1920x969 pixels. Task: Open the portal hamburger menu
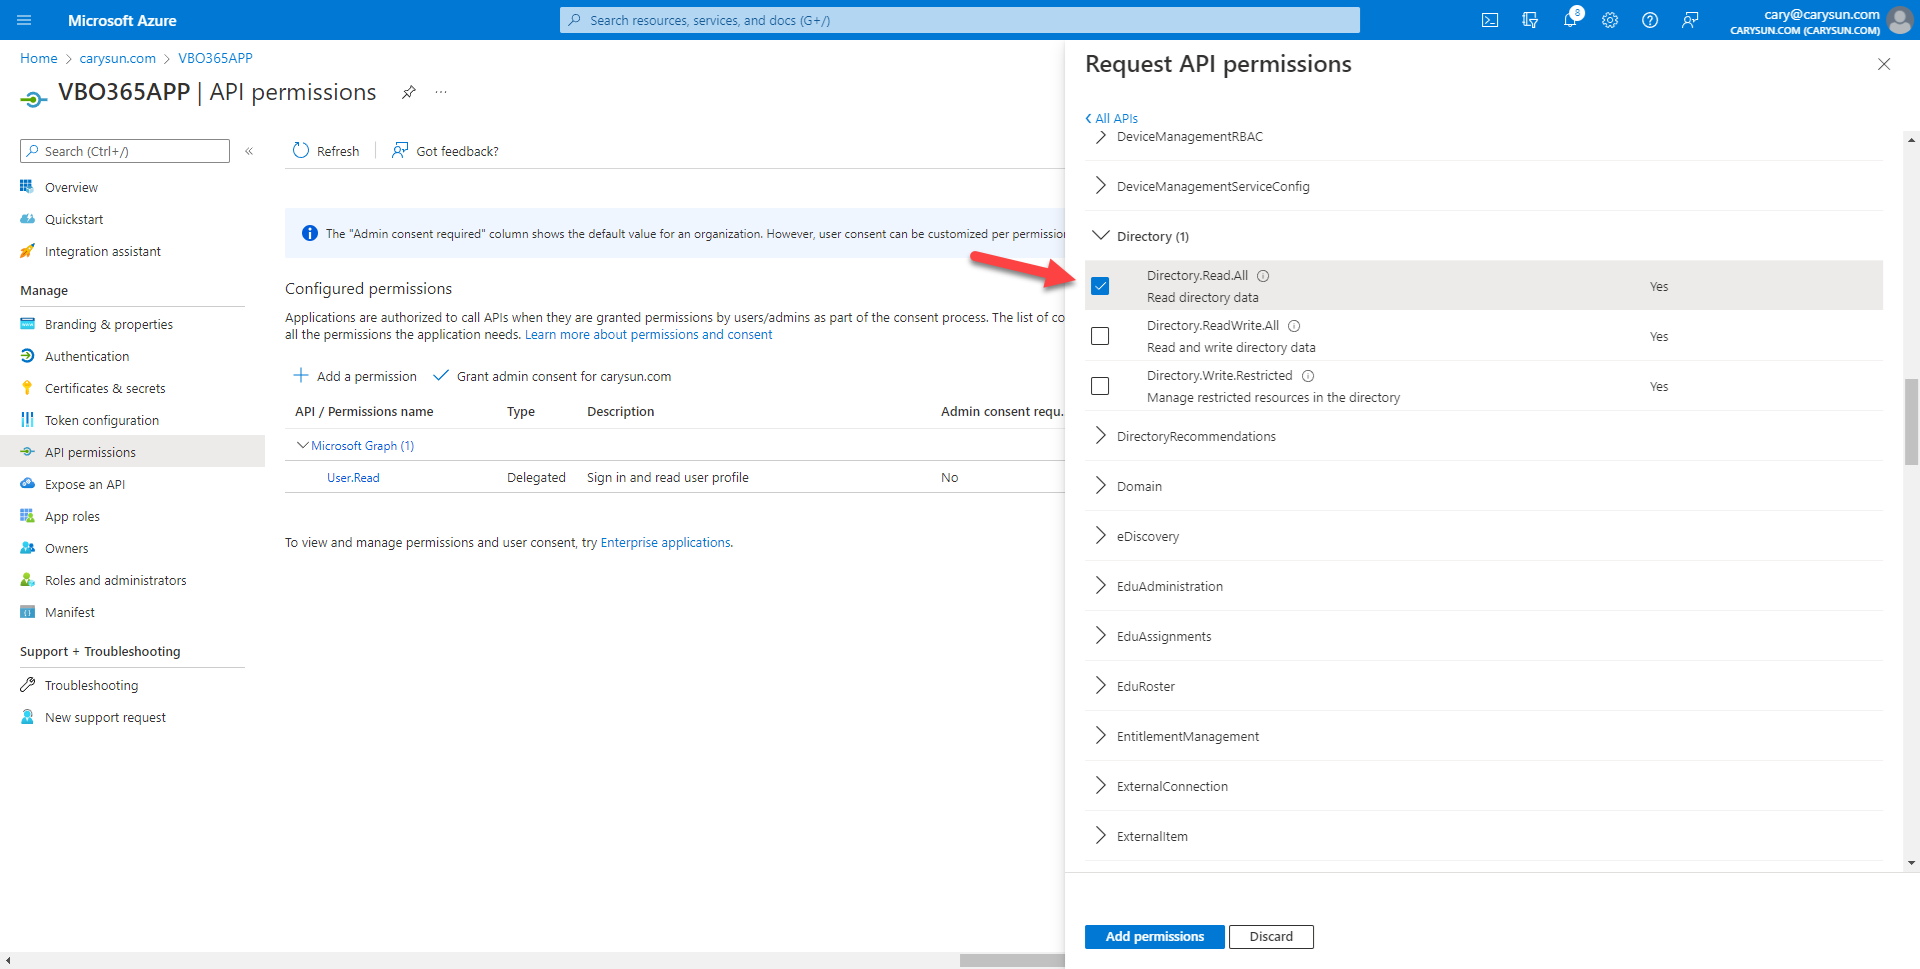(x=24, y=20)
